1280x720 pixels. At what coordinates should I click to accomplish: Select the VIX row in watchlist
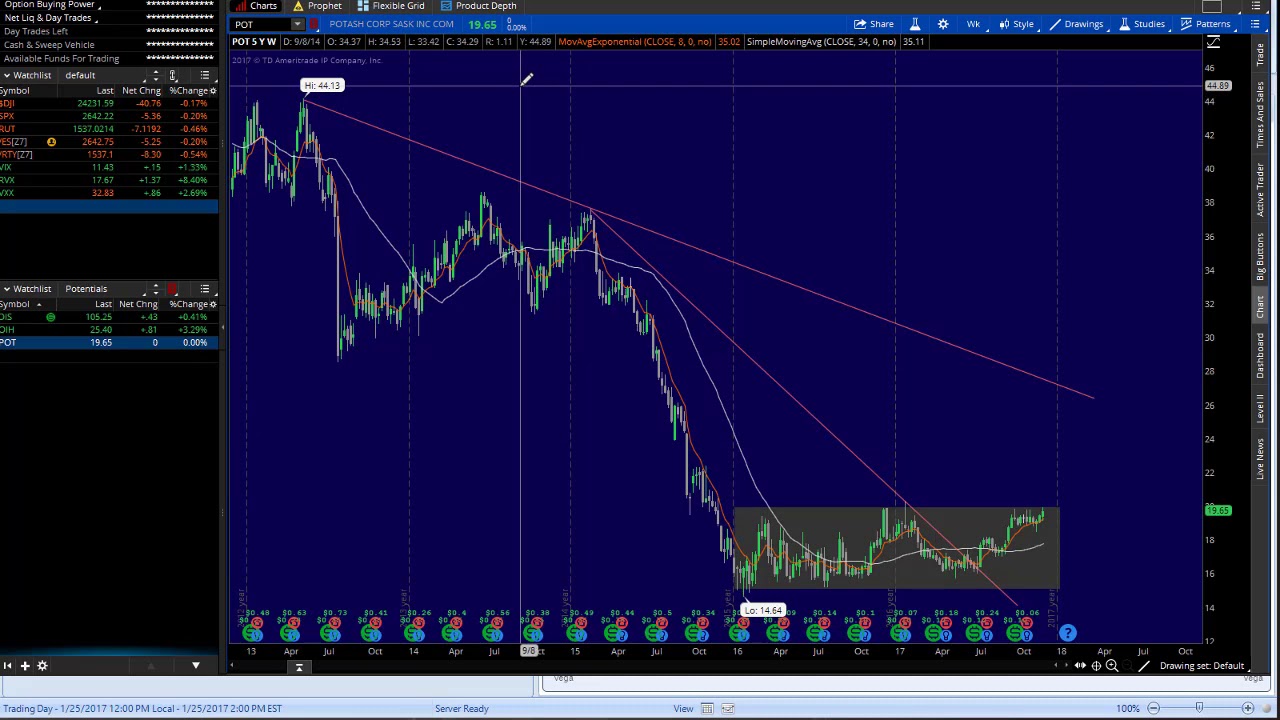pyautogui.click(x=109, y=167)
